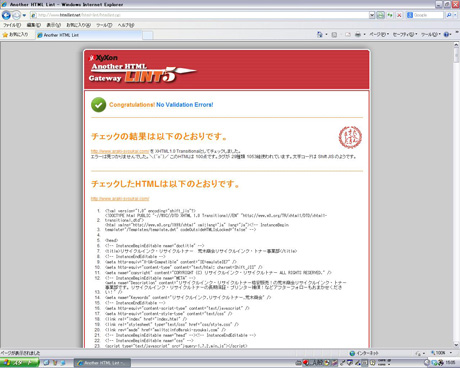Print the page with the printer icon

(x=358, y=34)
